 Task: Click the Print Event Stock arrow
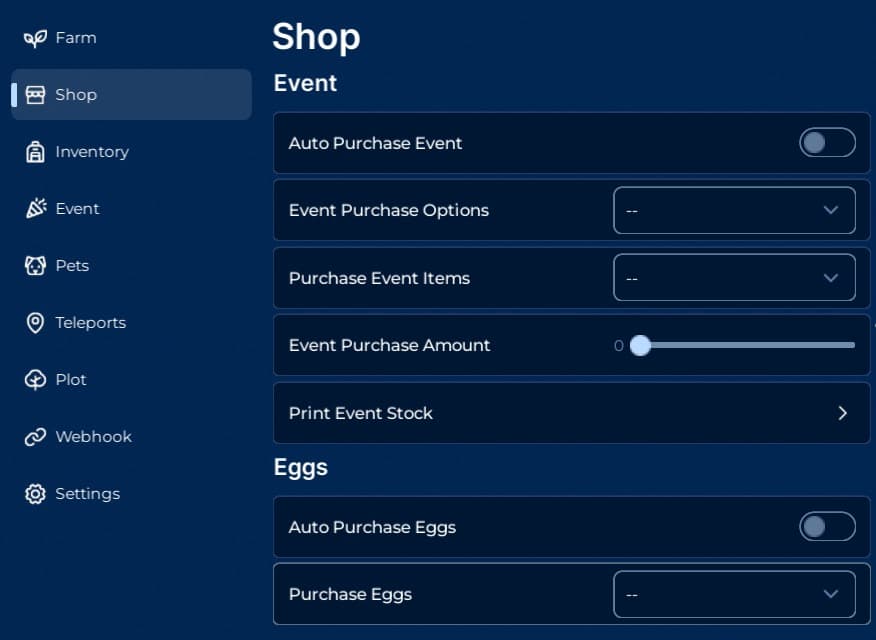(x=842, y=413)
